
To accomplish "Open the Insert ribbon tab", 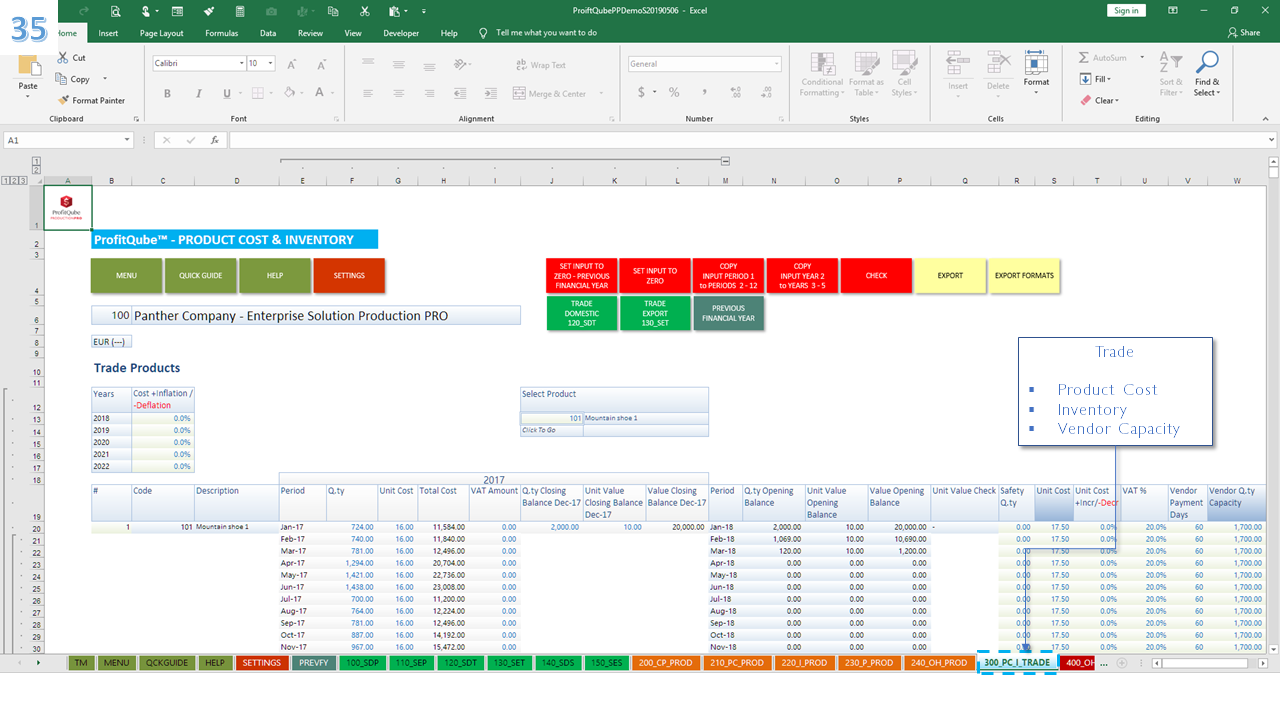I will [108, 33].
